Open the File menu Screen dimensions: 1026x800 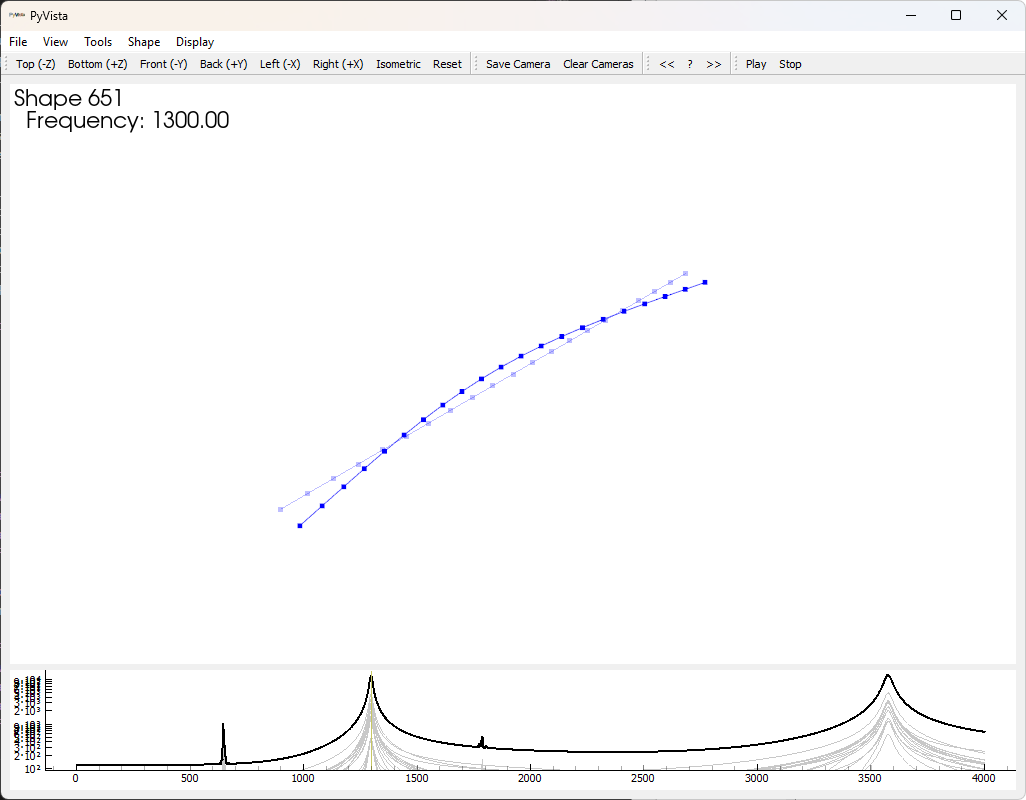click(18, 42)
